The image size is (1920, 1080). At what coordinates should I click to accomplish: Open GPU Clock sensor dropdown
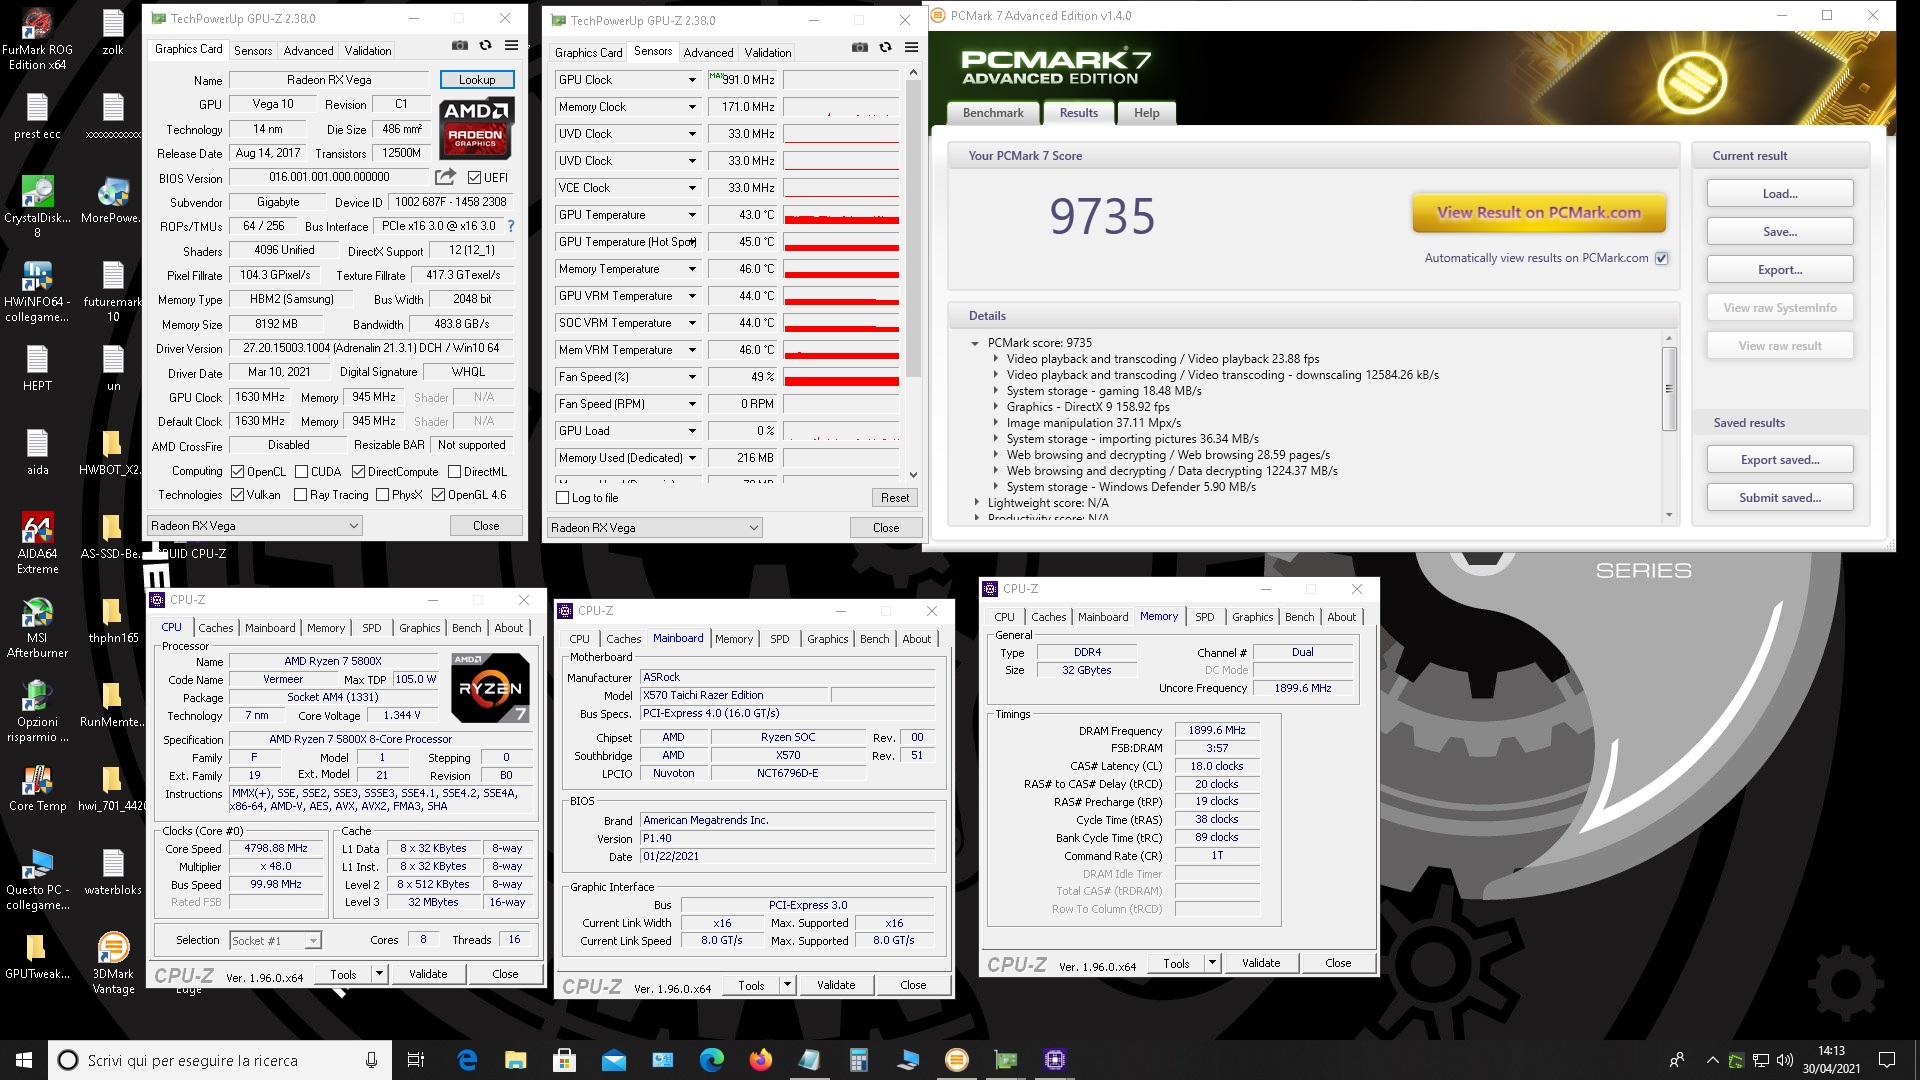click(x=692, y=80)
